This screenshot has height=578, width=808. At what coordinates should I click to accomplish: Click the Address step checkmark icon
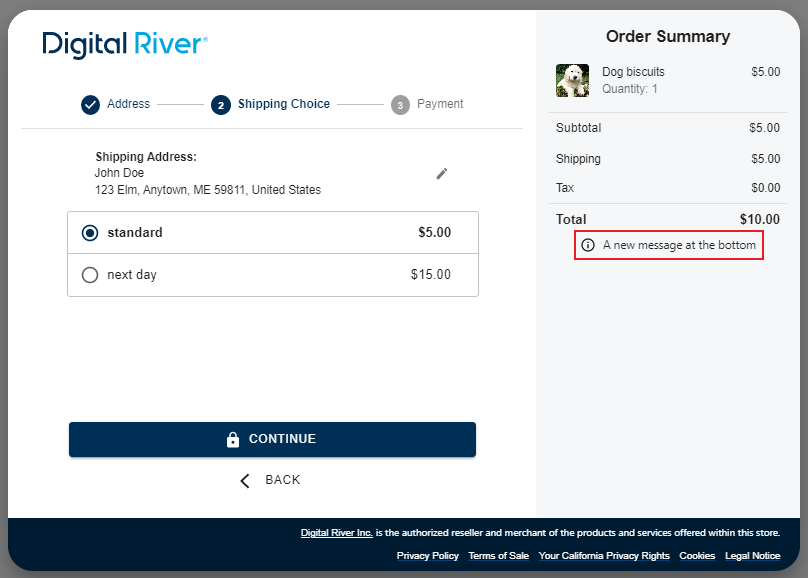(x=90, y=105)
